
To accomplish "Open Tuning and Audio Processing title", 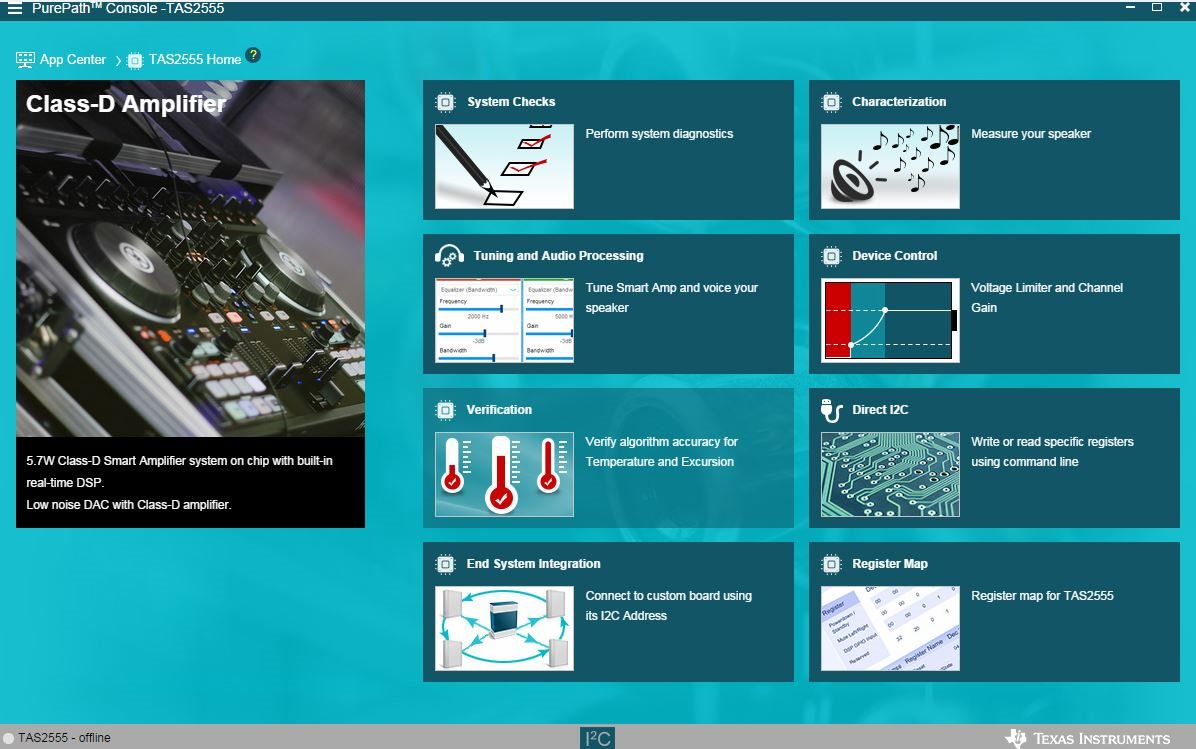I will pyautogui.click(x=558, y=256).
